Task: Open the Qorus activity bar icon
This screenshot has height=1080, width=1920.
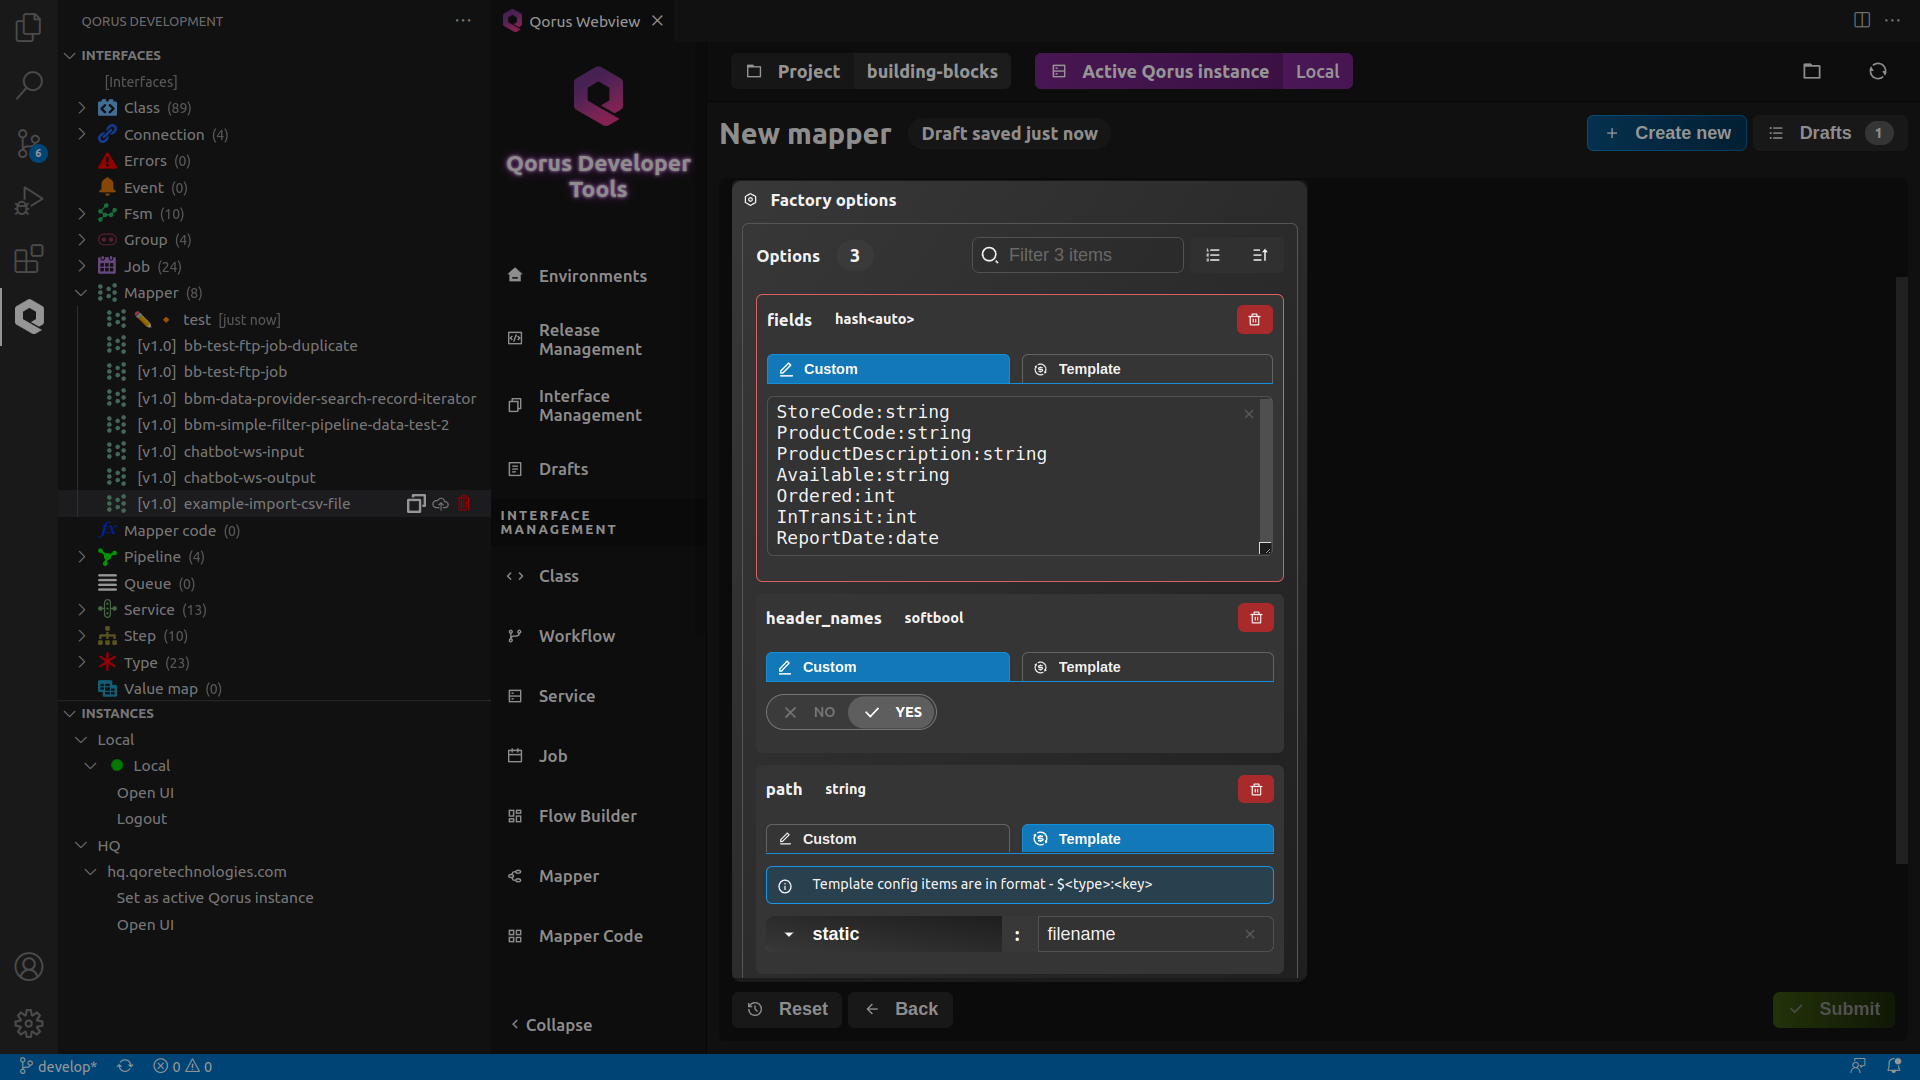Action: tap(29, 317)
